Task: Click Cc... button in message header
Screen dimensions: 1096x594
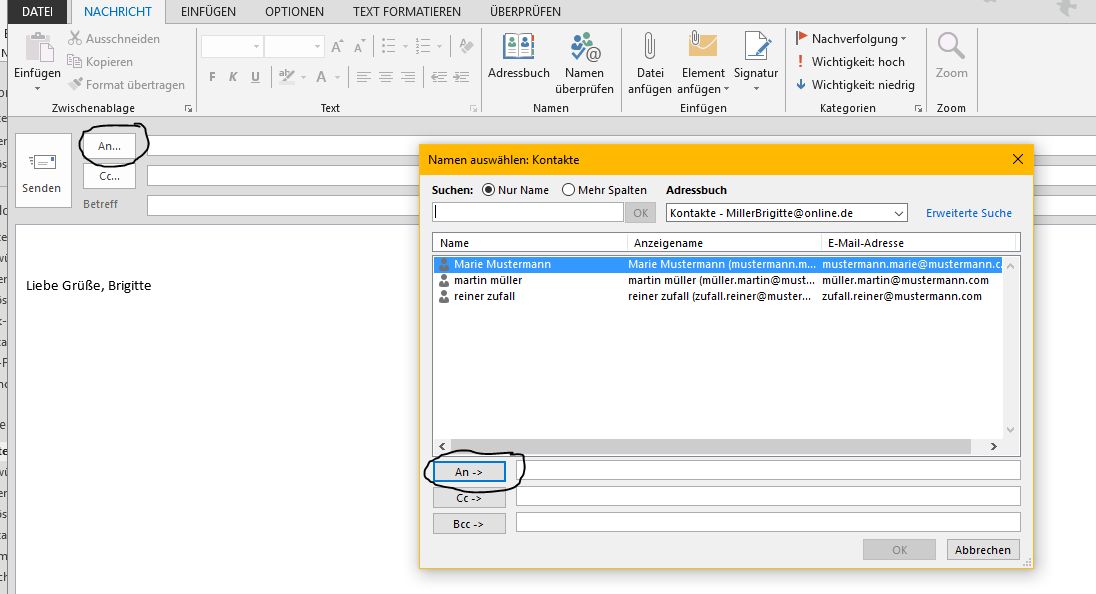Action: (109, 176)
